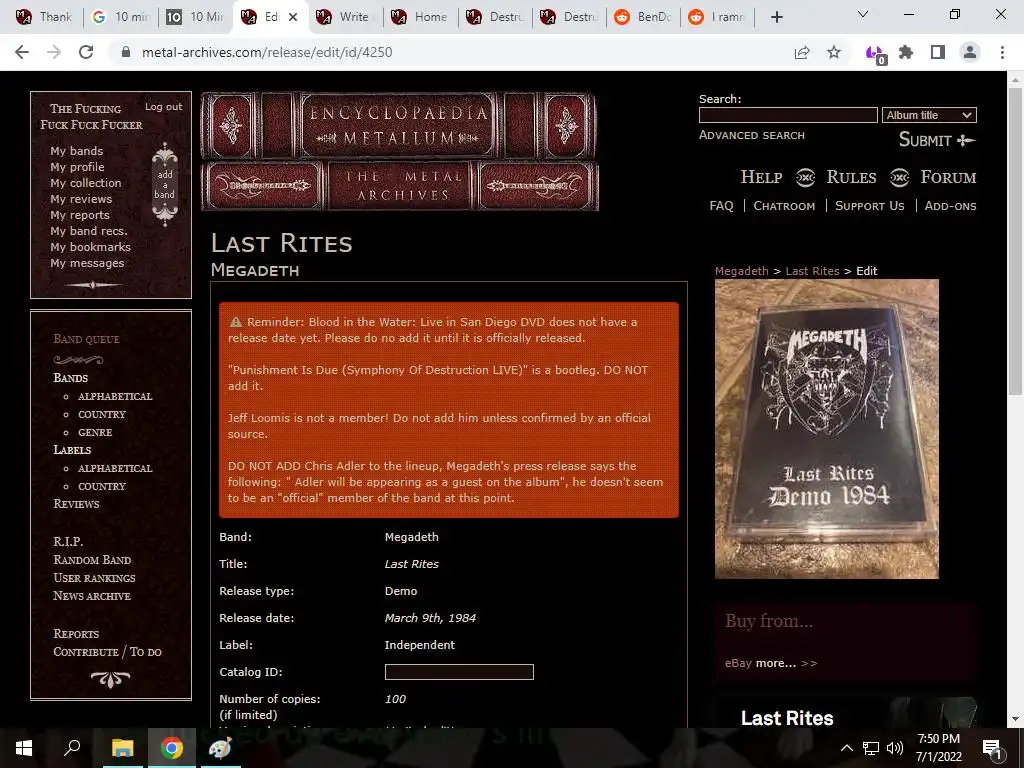Click the add a band ornament button
Screen dimensions: 1024x768
point(165,184)
